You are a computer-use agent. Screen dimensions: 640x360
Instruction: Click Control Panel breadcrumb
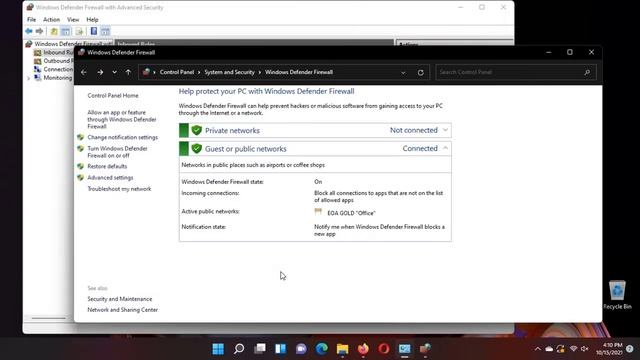[x=177, y=72]
